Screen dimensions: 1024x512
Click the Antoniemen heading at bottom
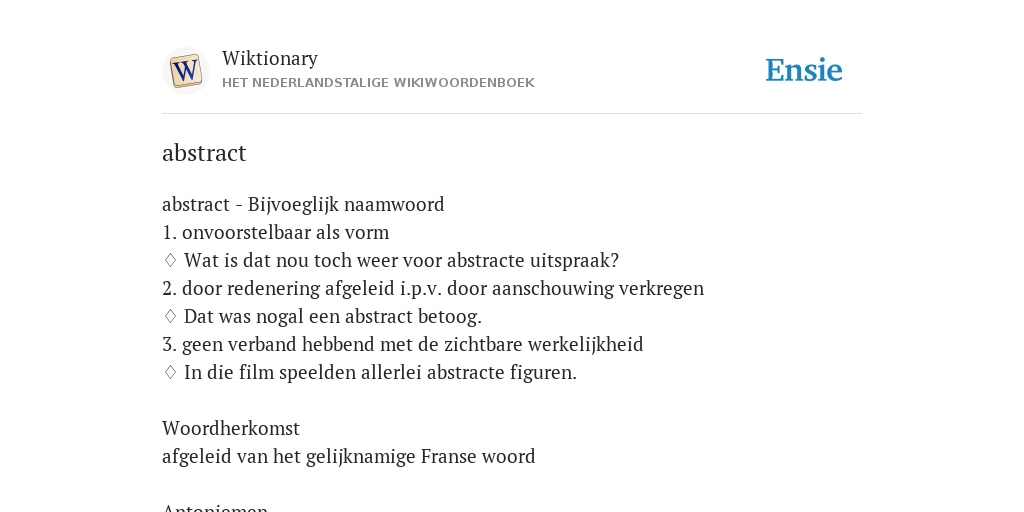tap(215, 507)
